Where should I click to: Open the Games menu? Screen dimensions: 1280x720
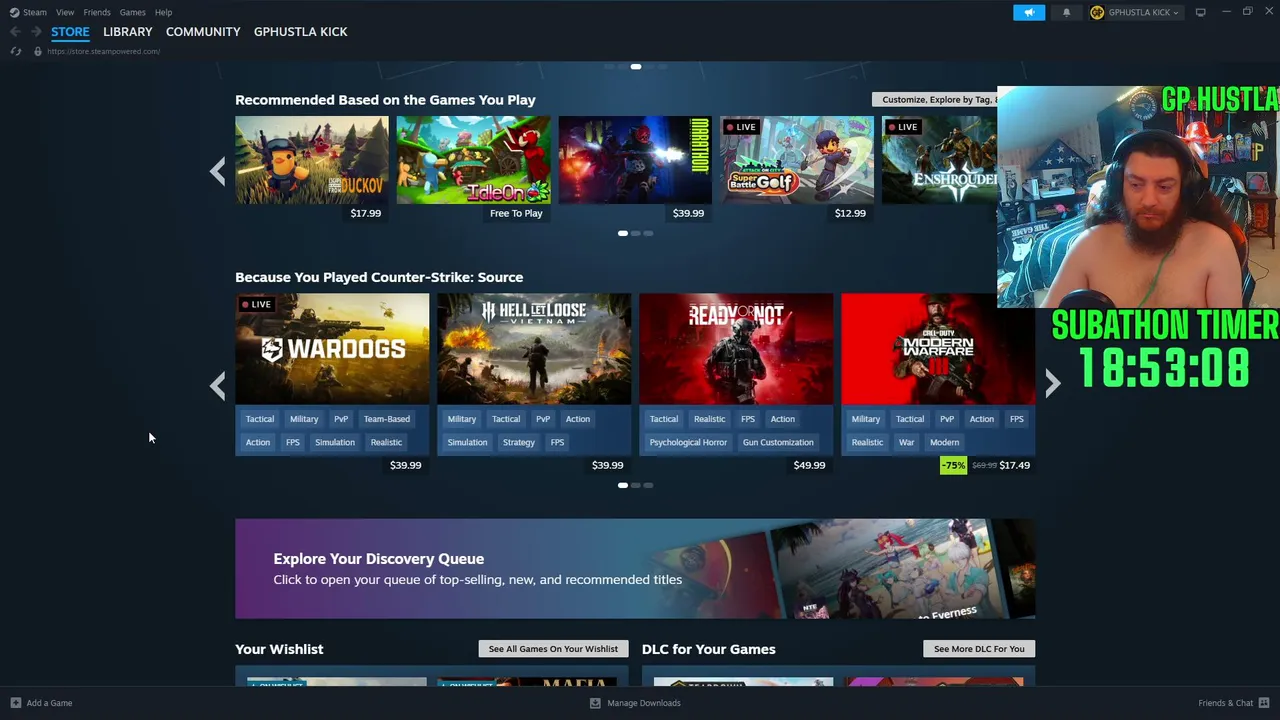[x=132, y=12]
